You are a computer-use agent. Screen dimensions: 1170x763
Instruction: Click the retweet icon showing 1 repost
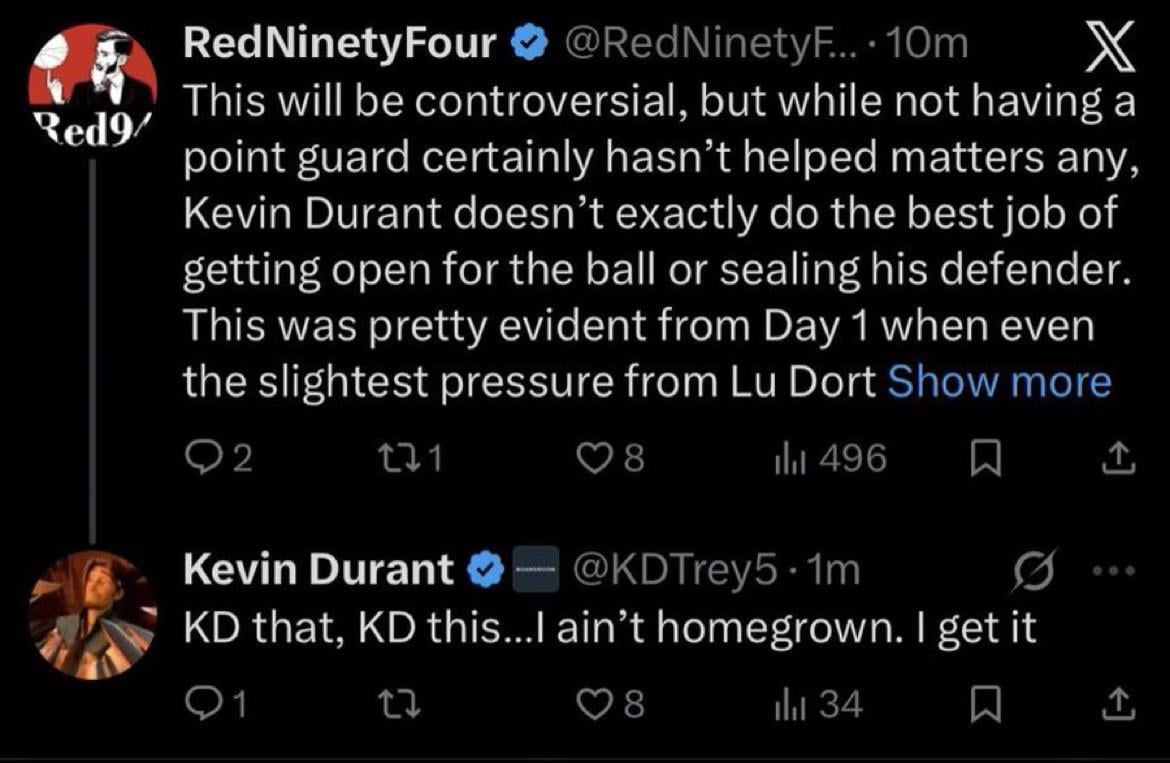400,458
